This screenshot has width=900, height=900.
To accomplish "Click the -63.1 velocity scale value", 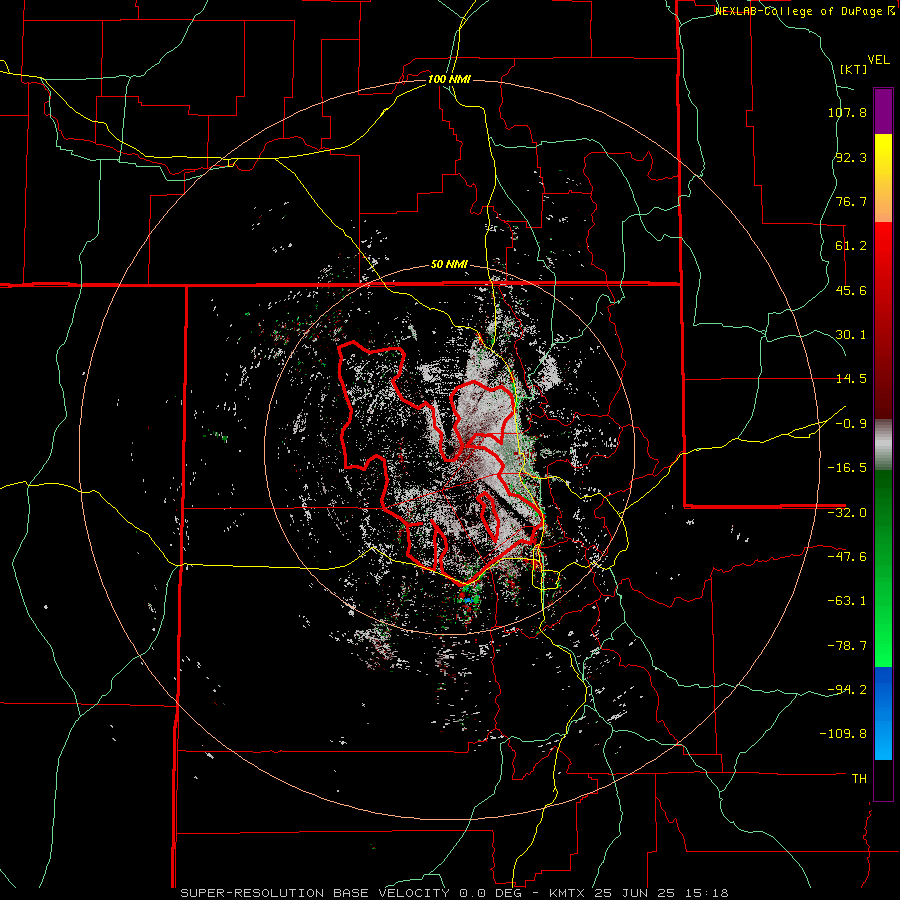I will coord(847,601).
